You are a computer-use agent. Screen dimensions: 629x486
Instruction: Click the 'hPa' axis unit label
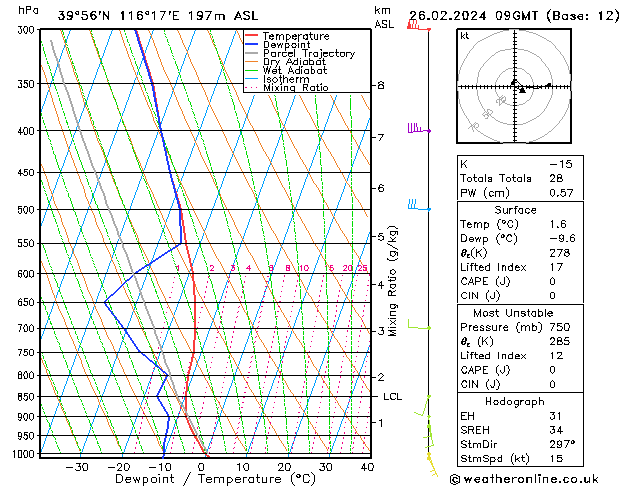(x=28, y=10)
